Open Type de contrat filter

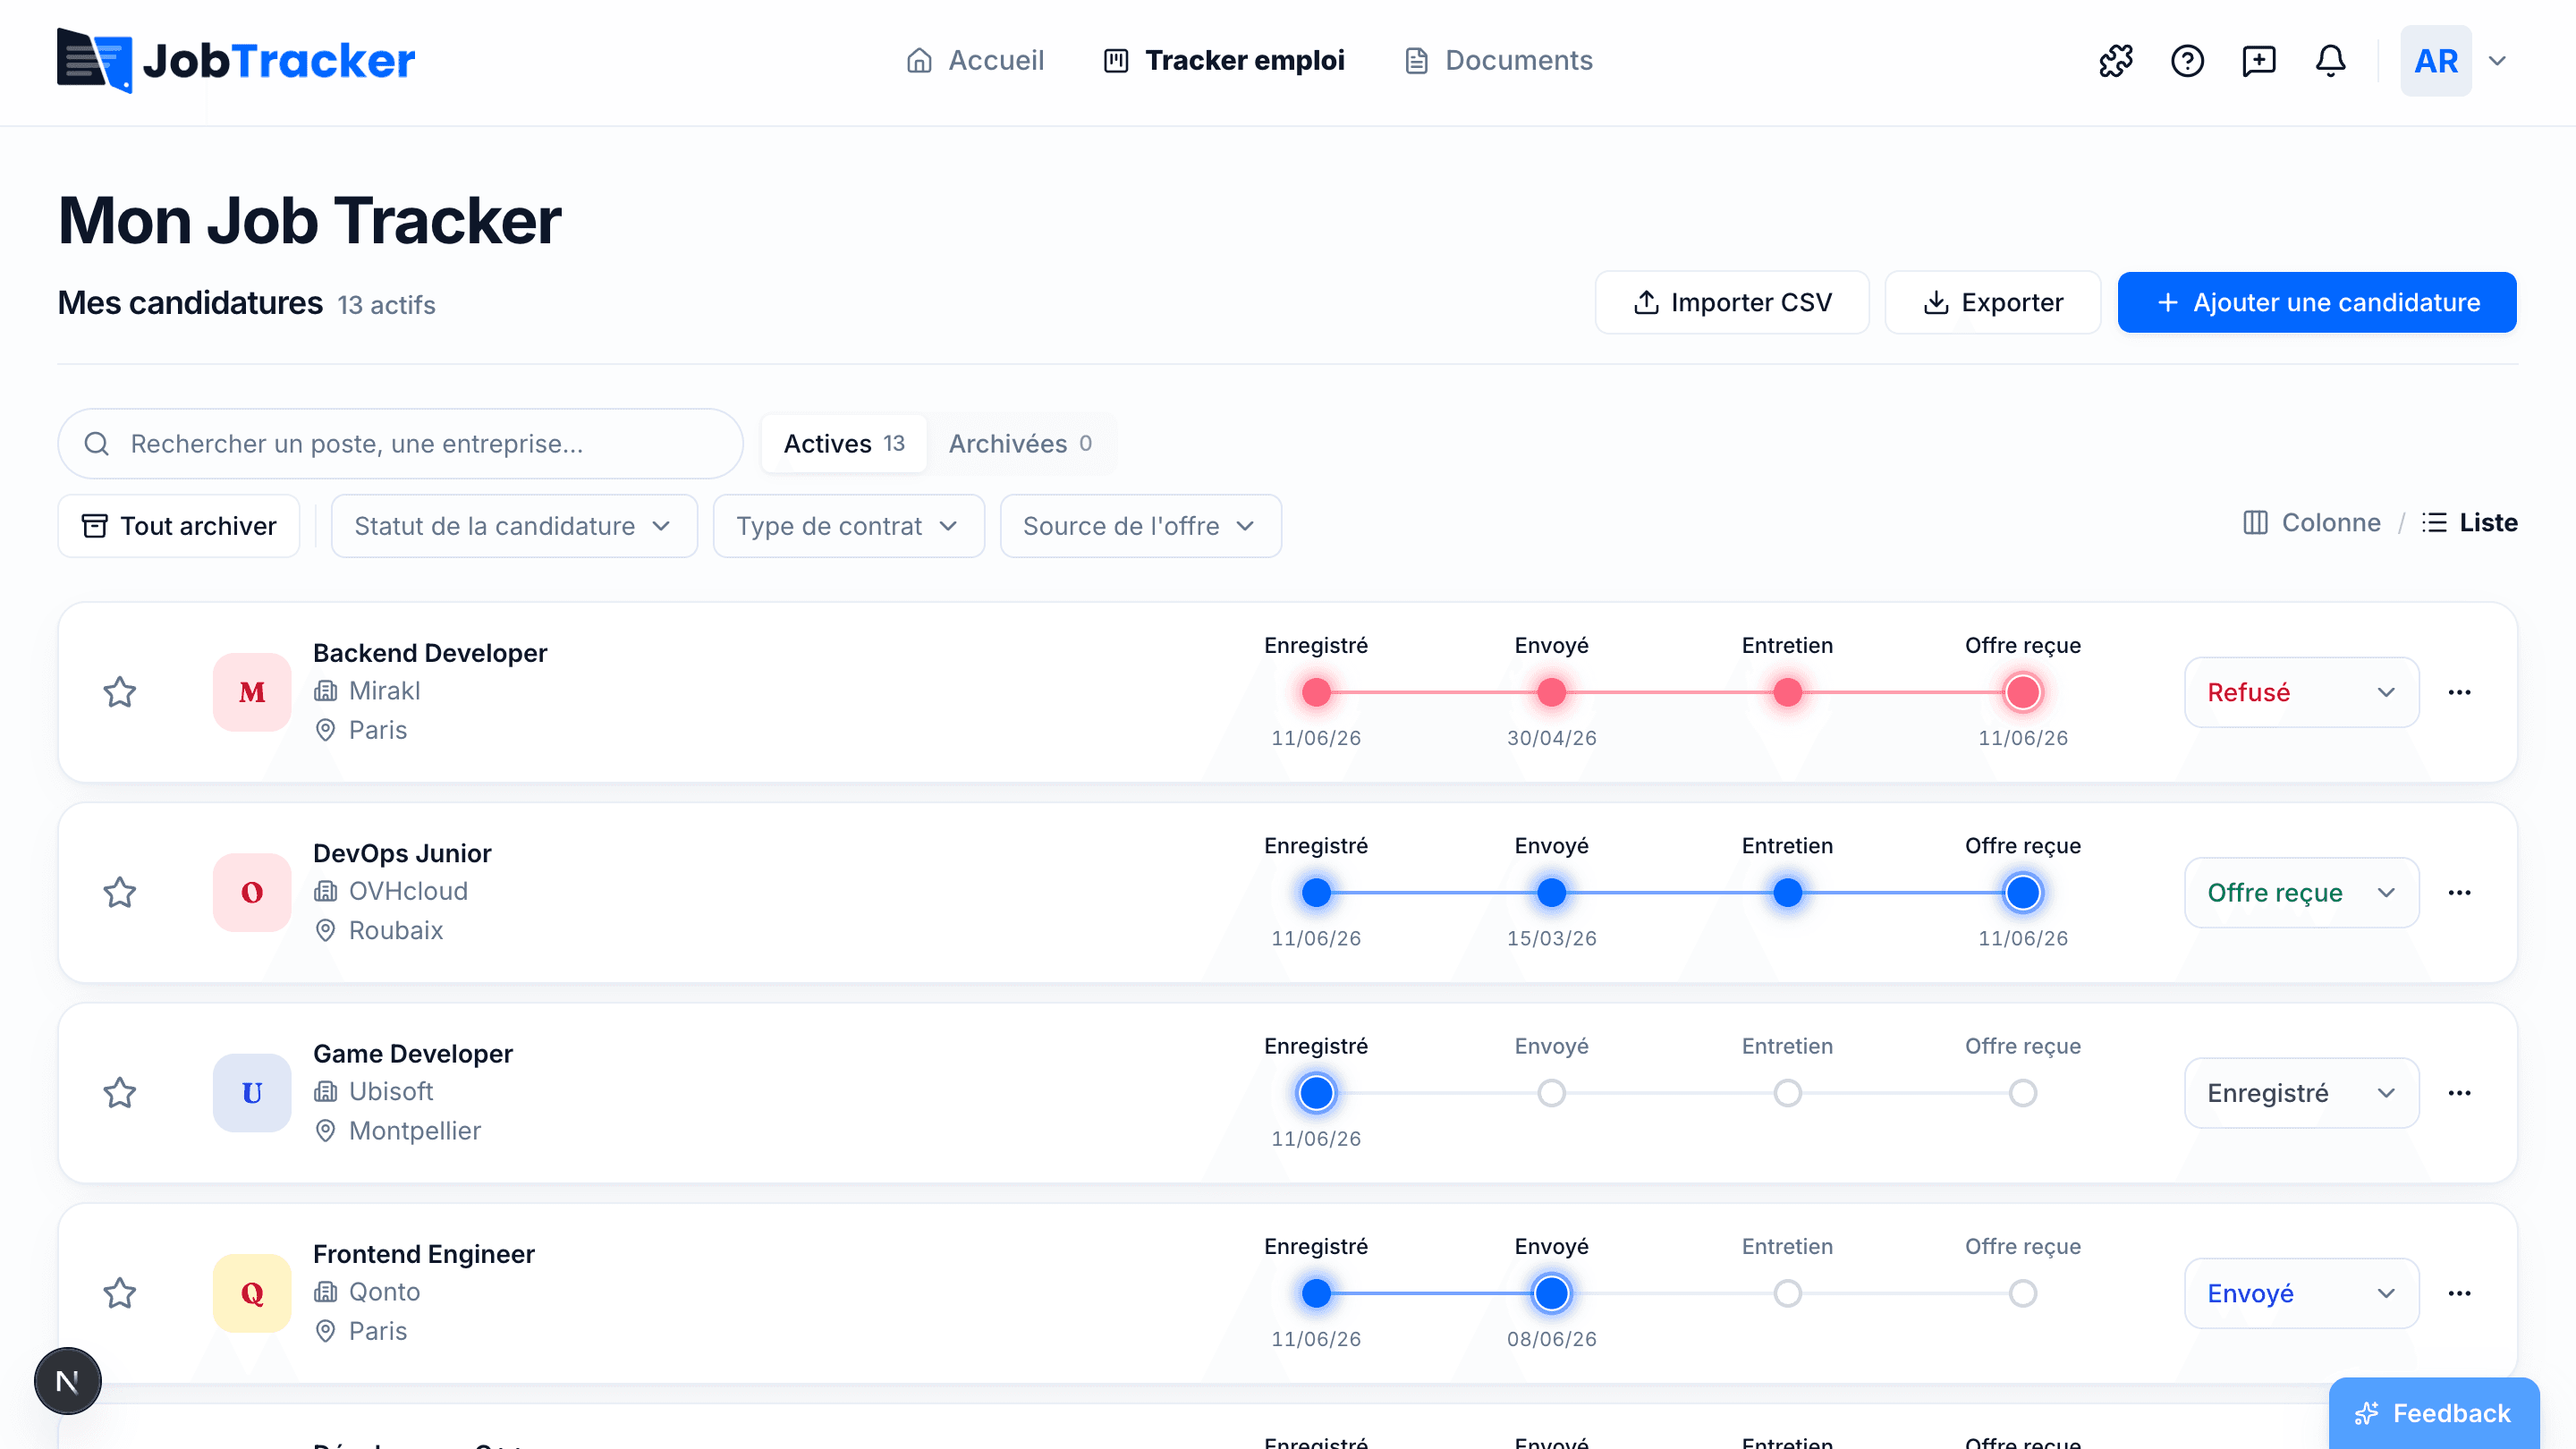click(849, 526)
